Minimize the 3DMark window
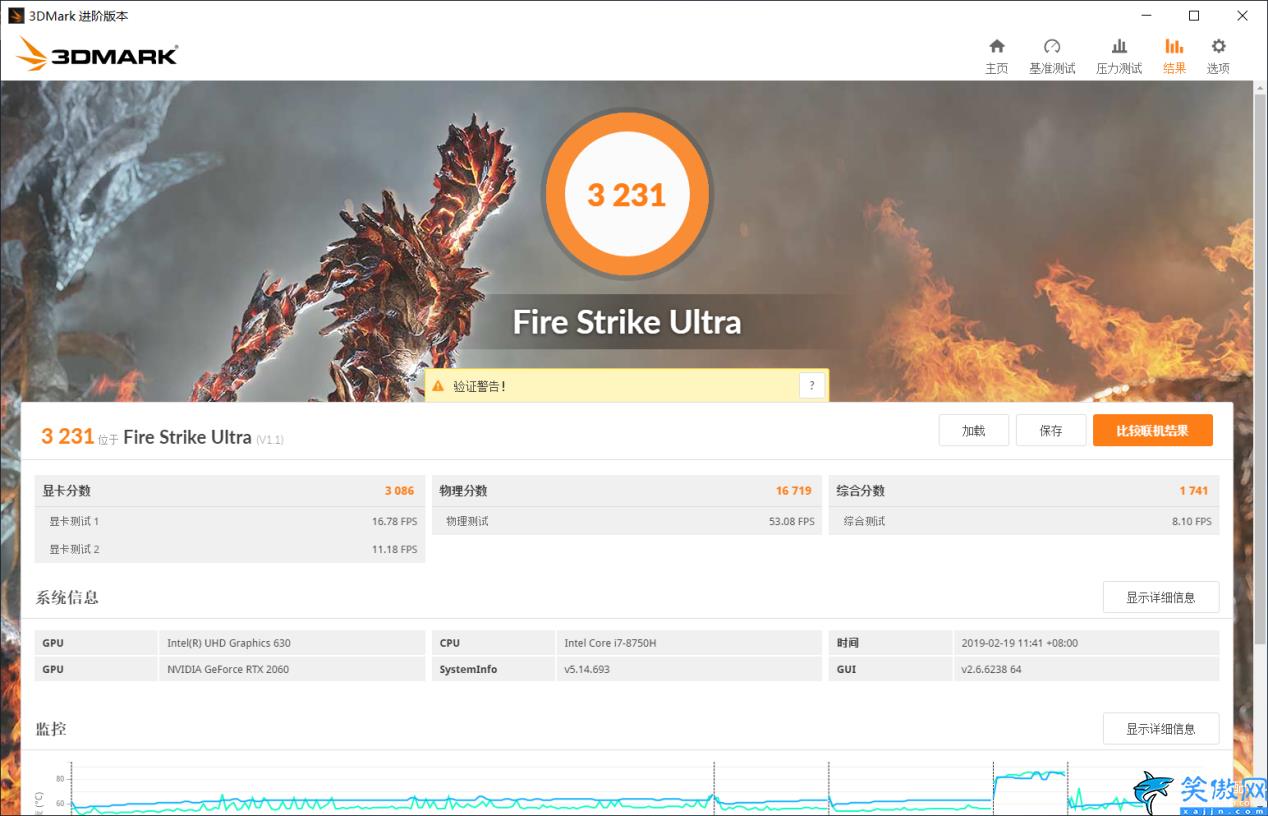The height and width of the screenshot is (816, 1268). point(1146,16)
